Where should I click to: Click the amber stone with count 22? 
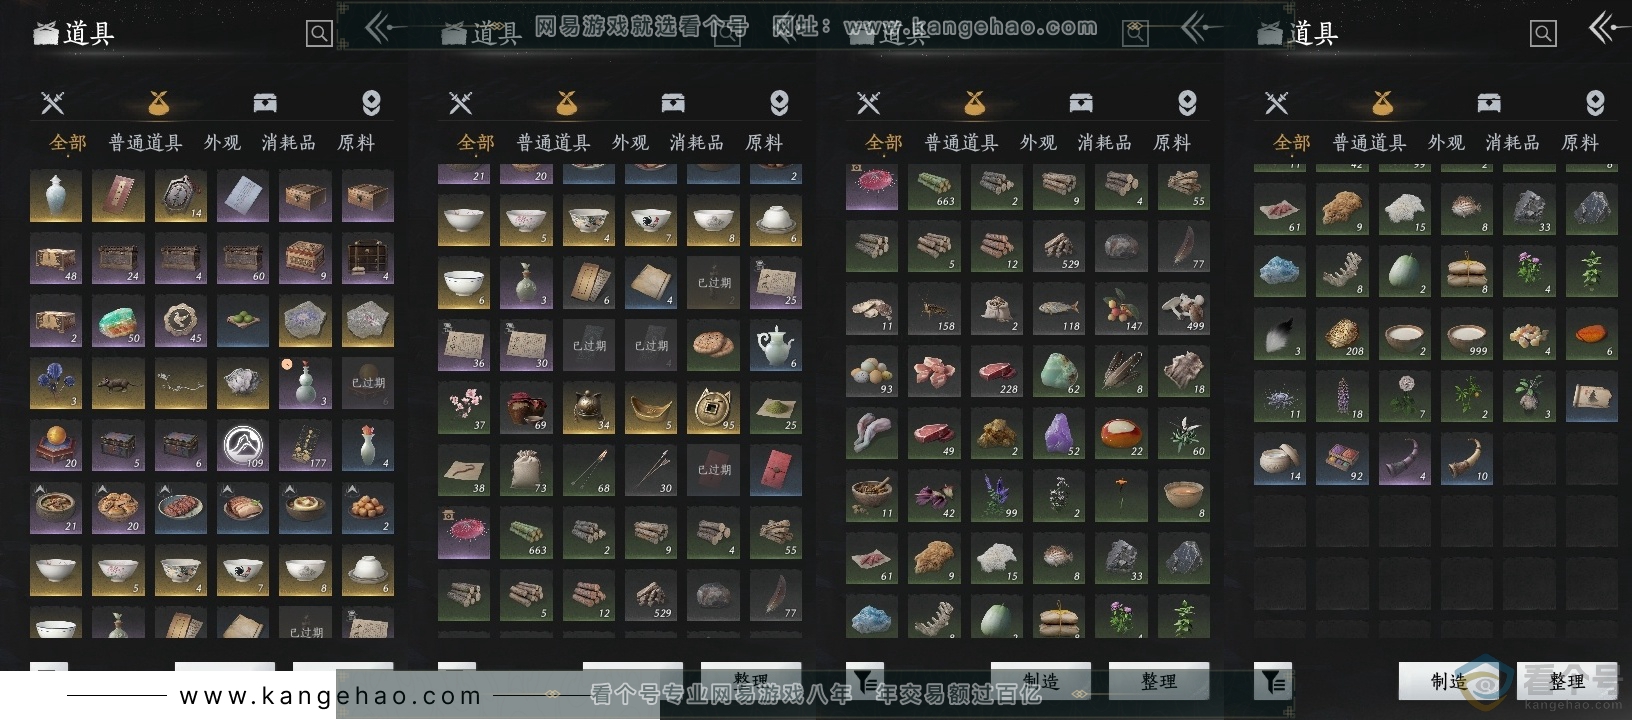1121,433
